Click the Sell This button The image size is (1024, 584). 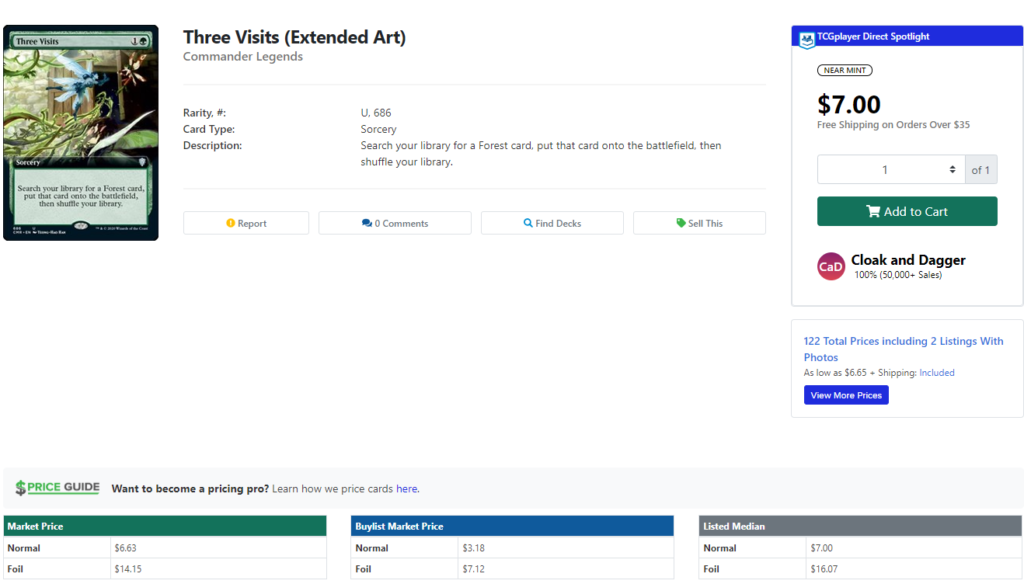point(699,223)
